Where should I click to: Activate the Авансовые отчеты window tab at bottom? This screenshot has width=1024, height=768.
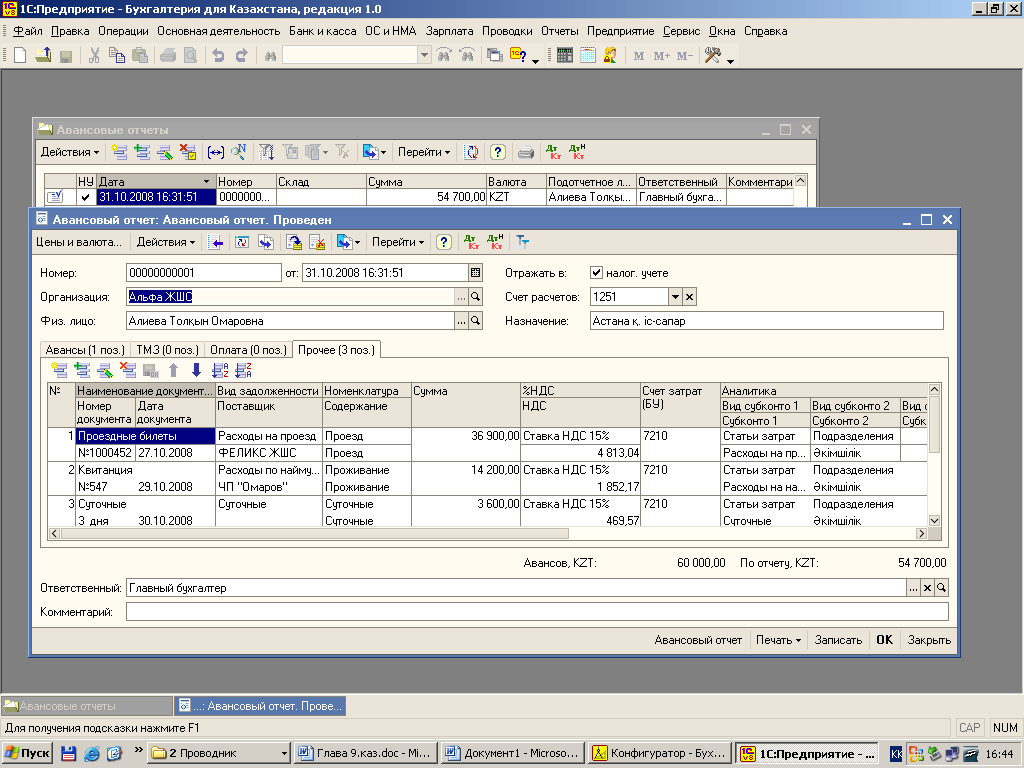86,706
